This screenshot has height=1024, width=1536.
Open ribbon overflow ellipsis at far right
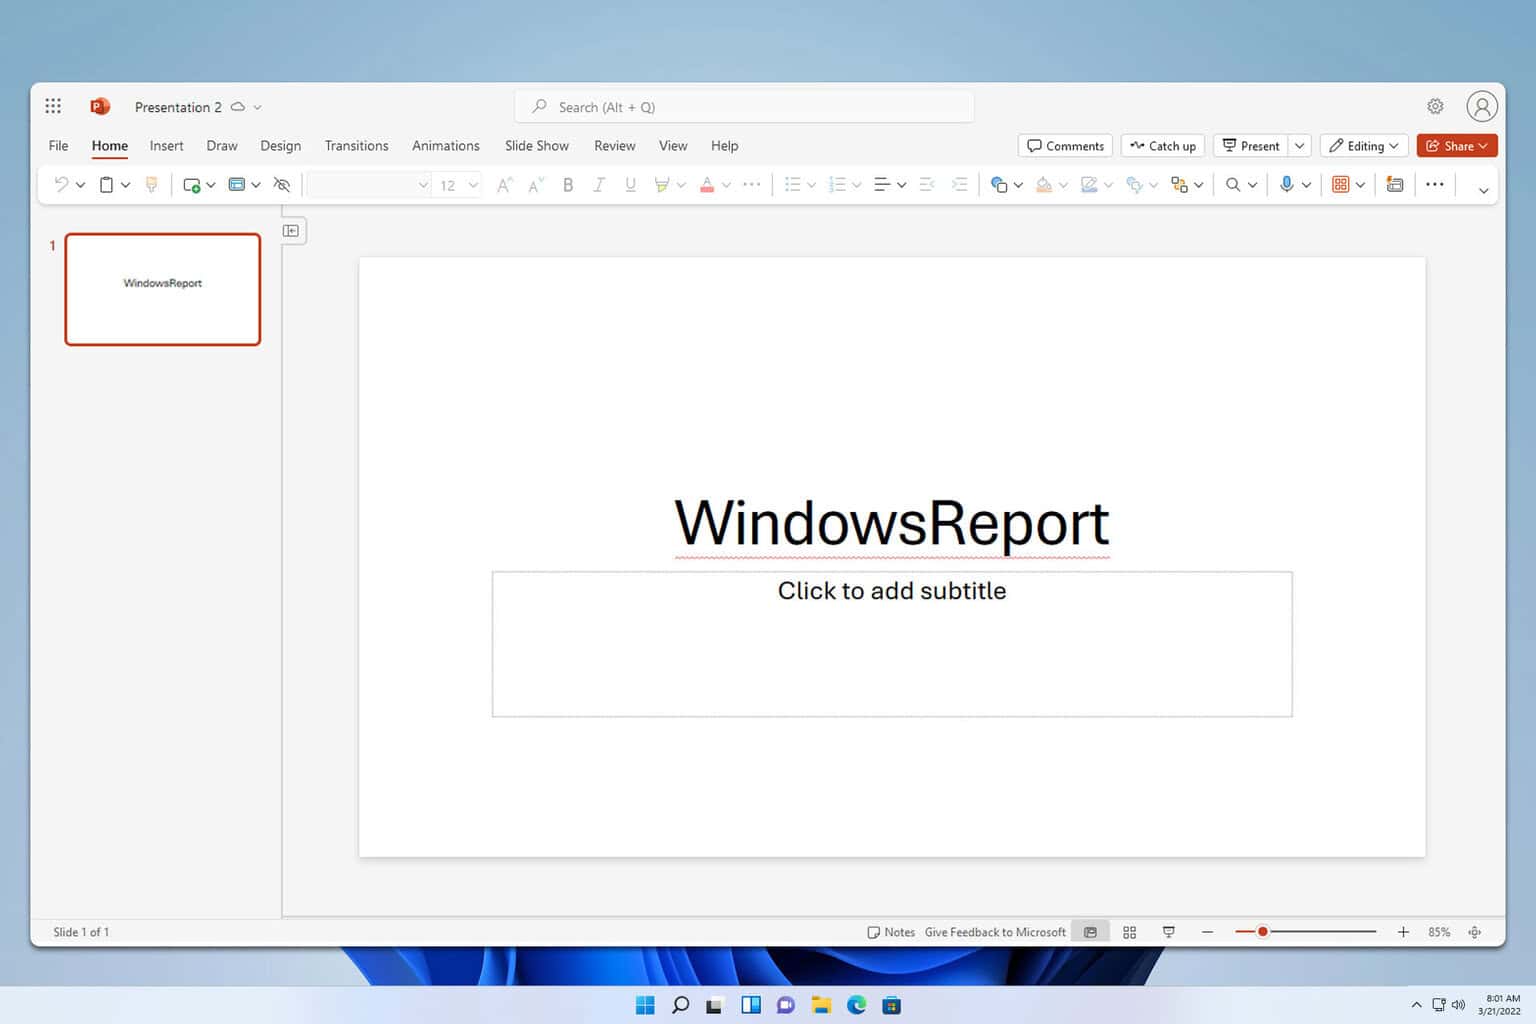pos(1435,184)
